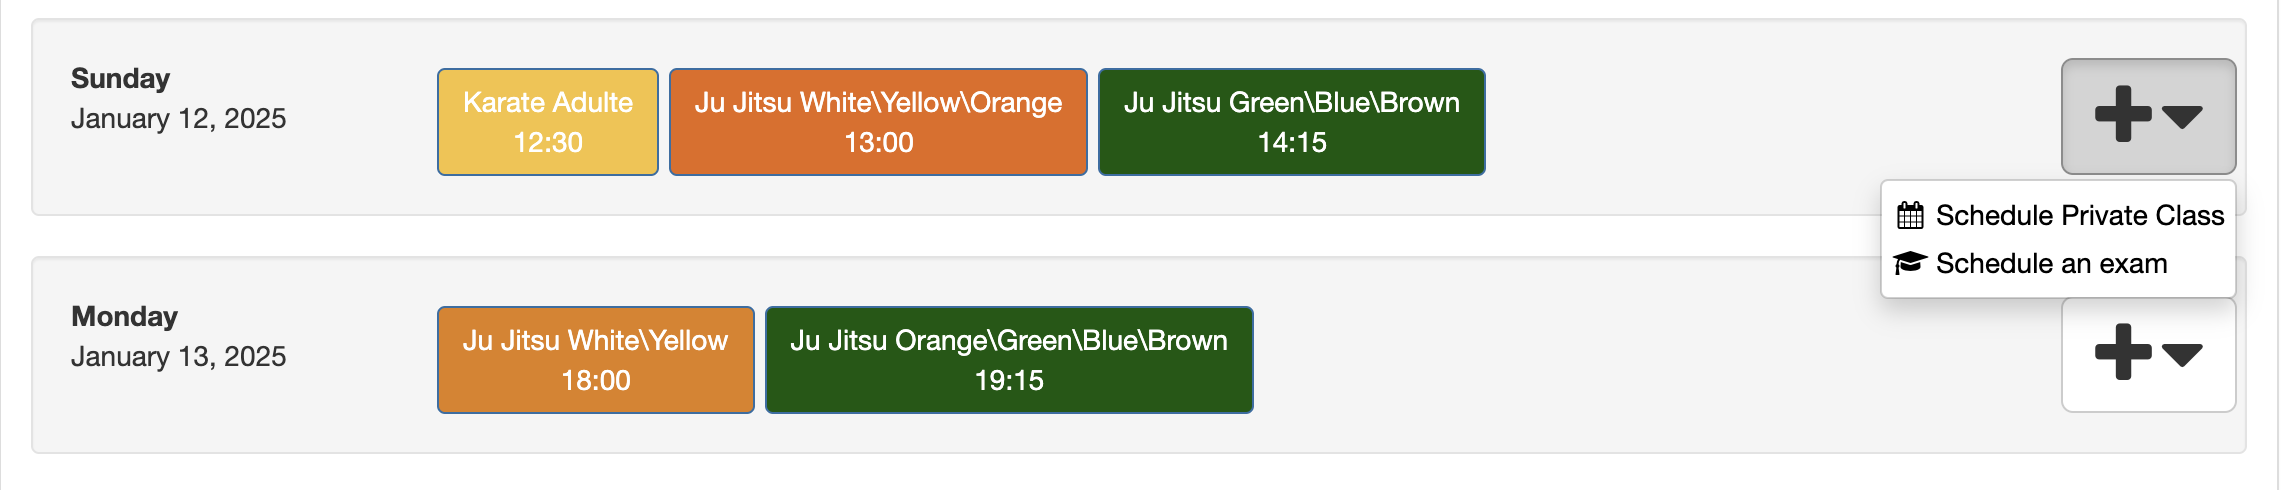The height and width of the screenshot is (490, 2284).
Task: Click the plus icon in Sunday's row
Action: point(2122,114)
